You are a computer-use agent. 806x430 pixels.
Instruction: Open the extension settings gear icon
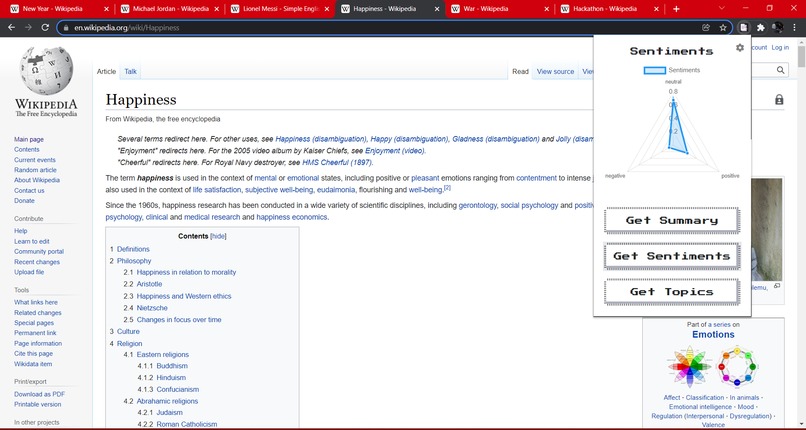point(740,48)
